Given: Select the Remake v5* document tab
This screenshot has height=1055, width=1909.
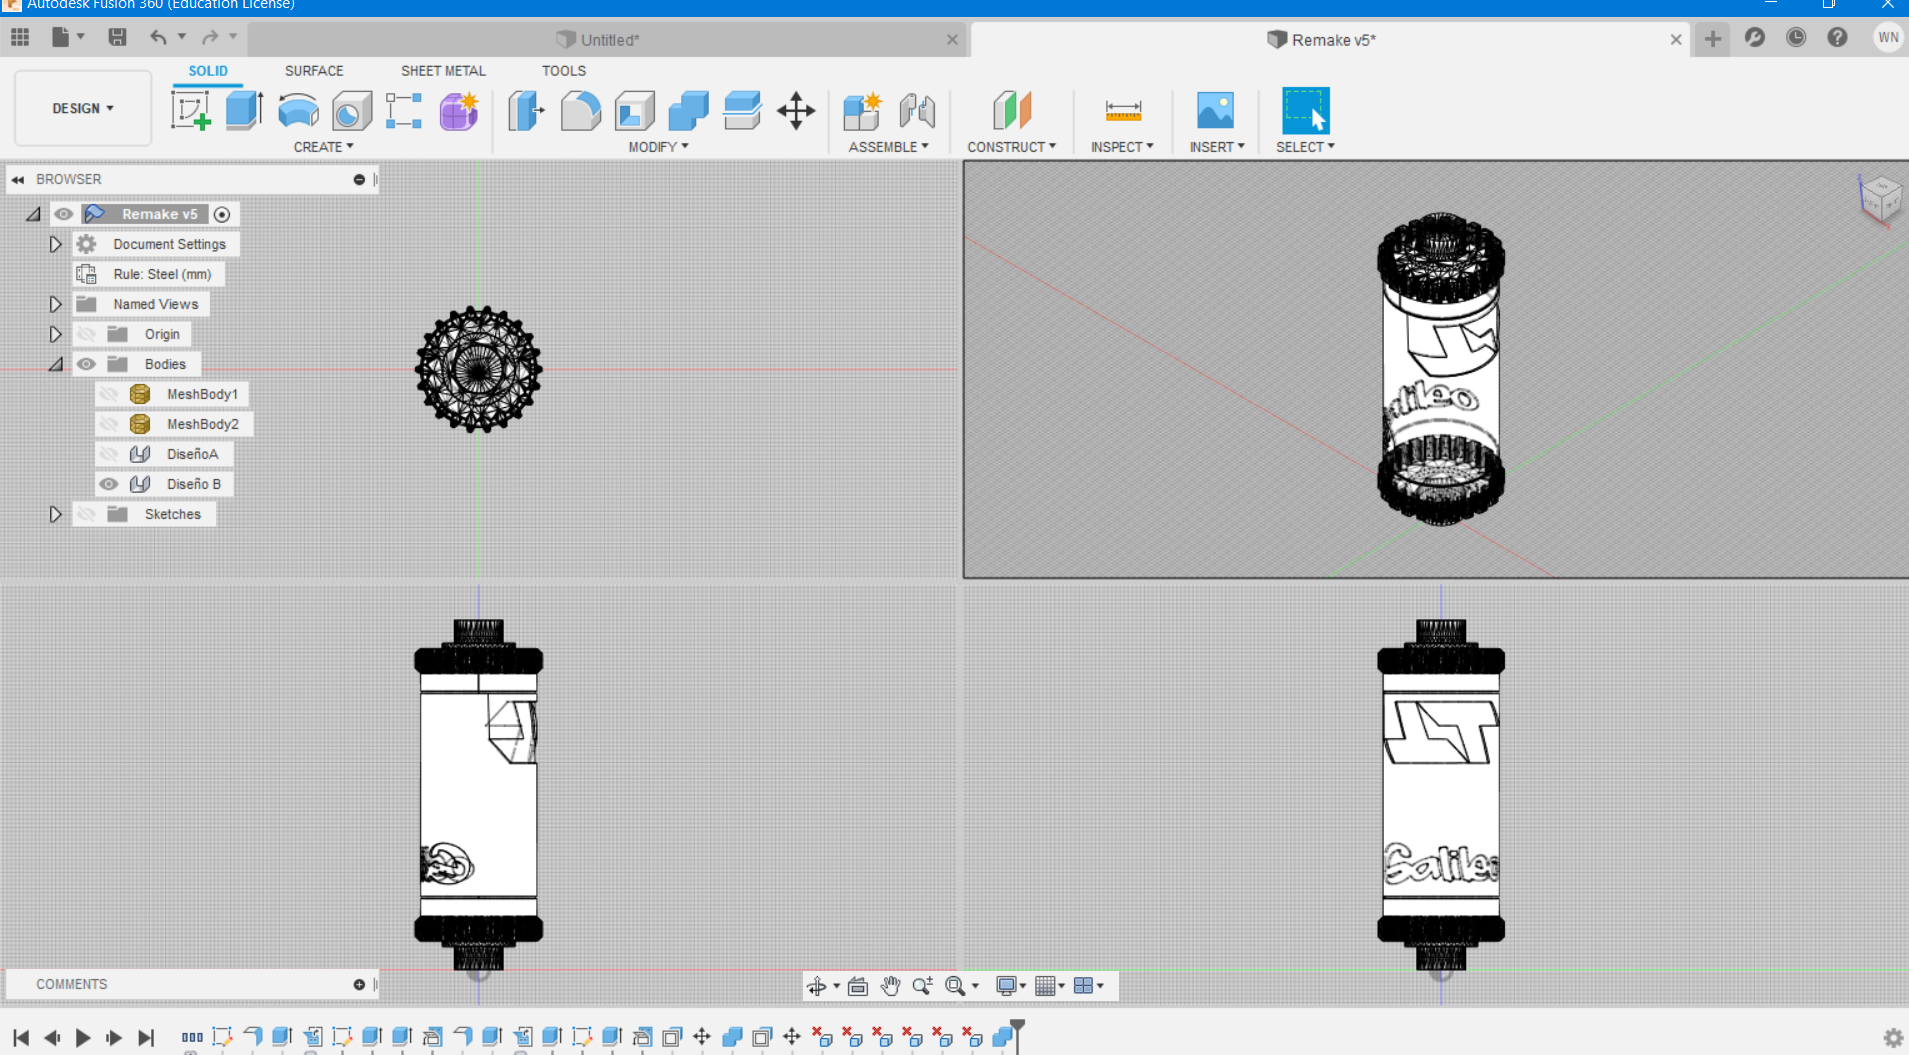Looking at the screenshot, I should pos(1330,40).
